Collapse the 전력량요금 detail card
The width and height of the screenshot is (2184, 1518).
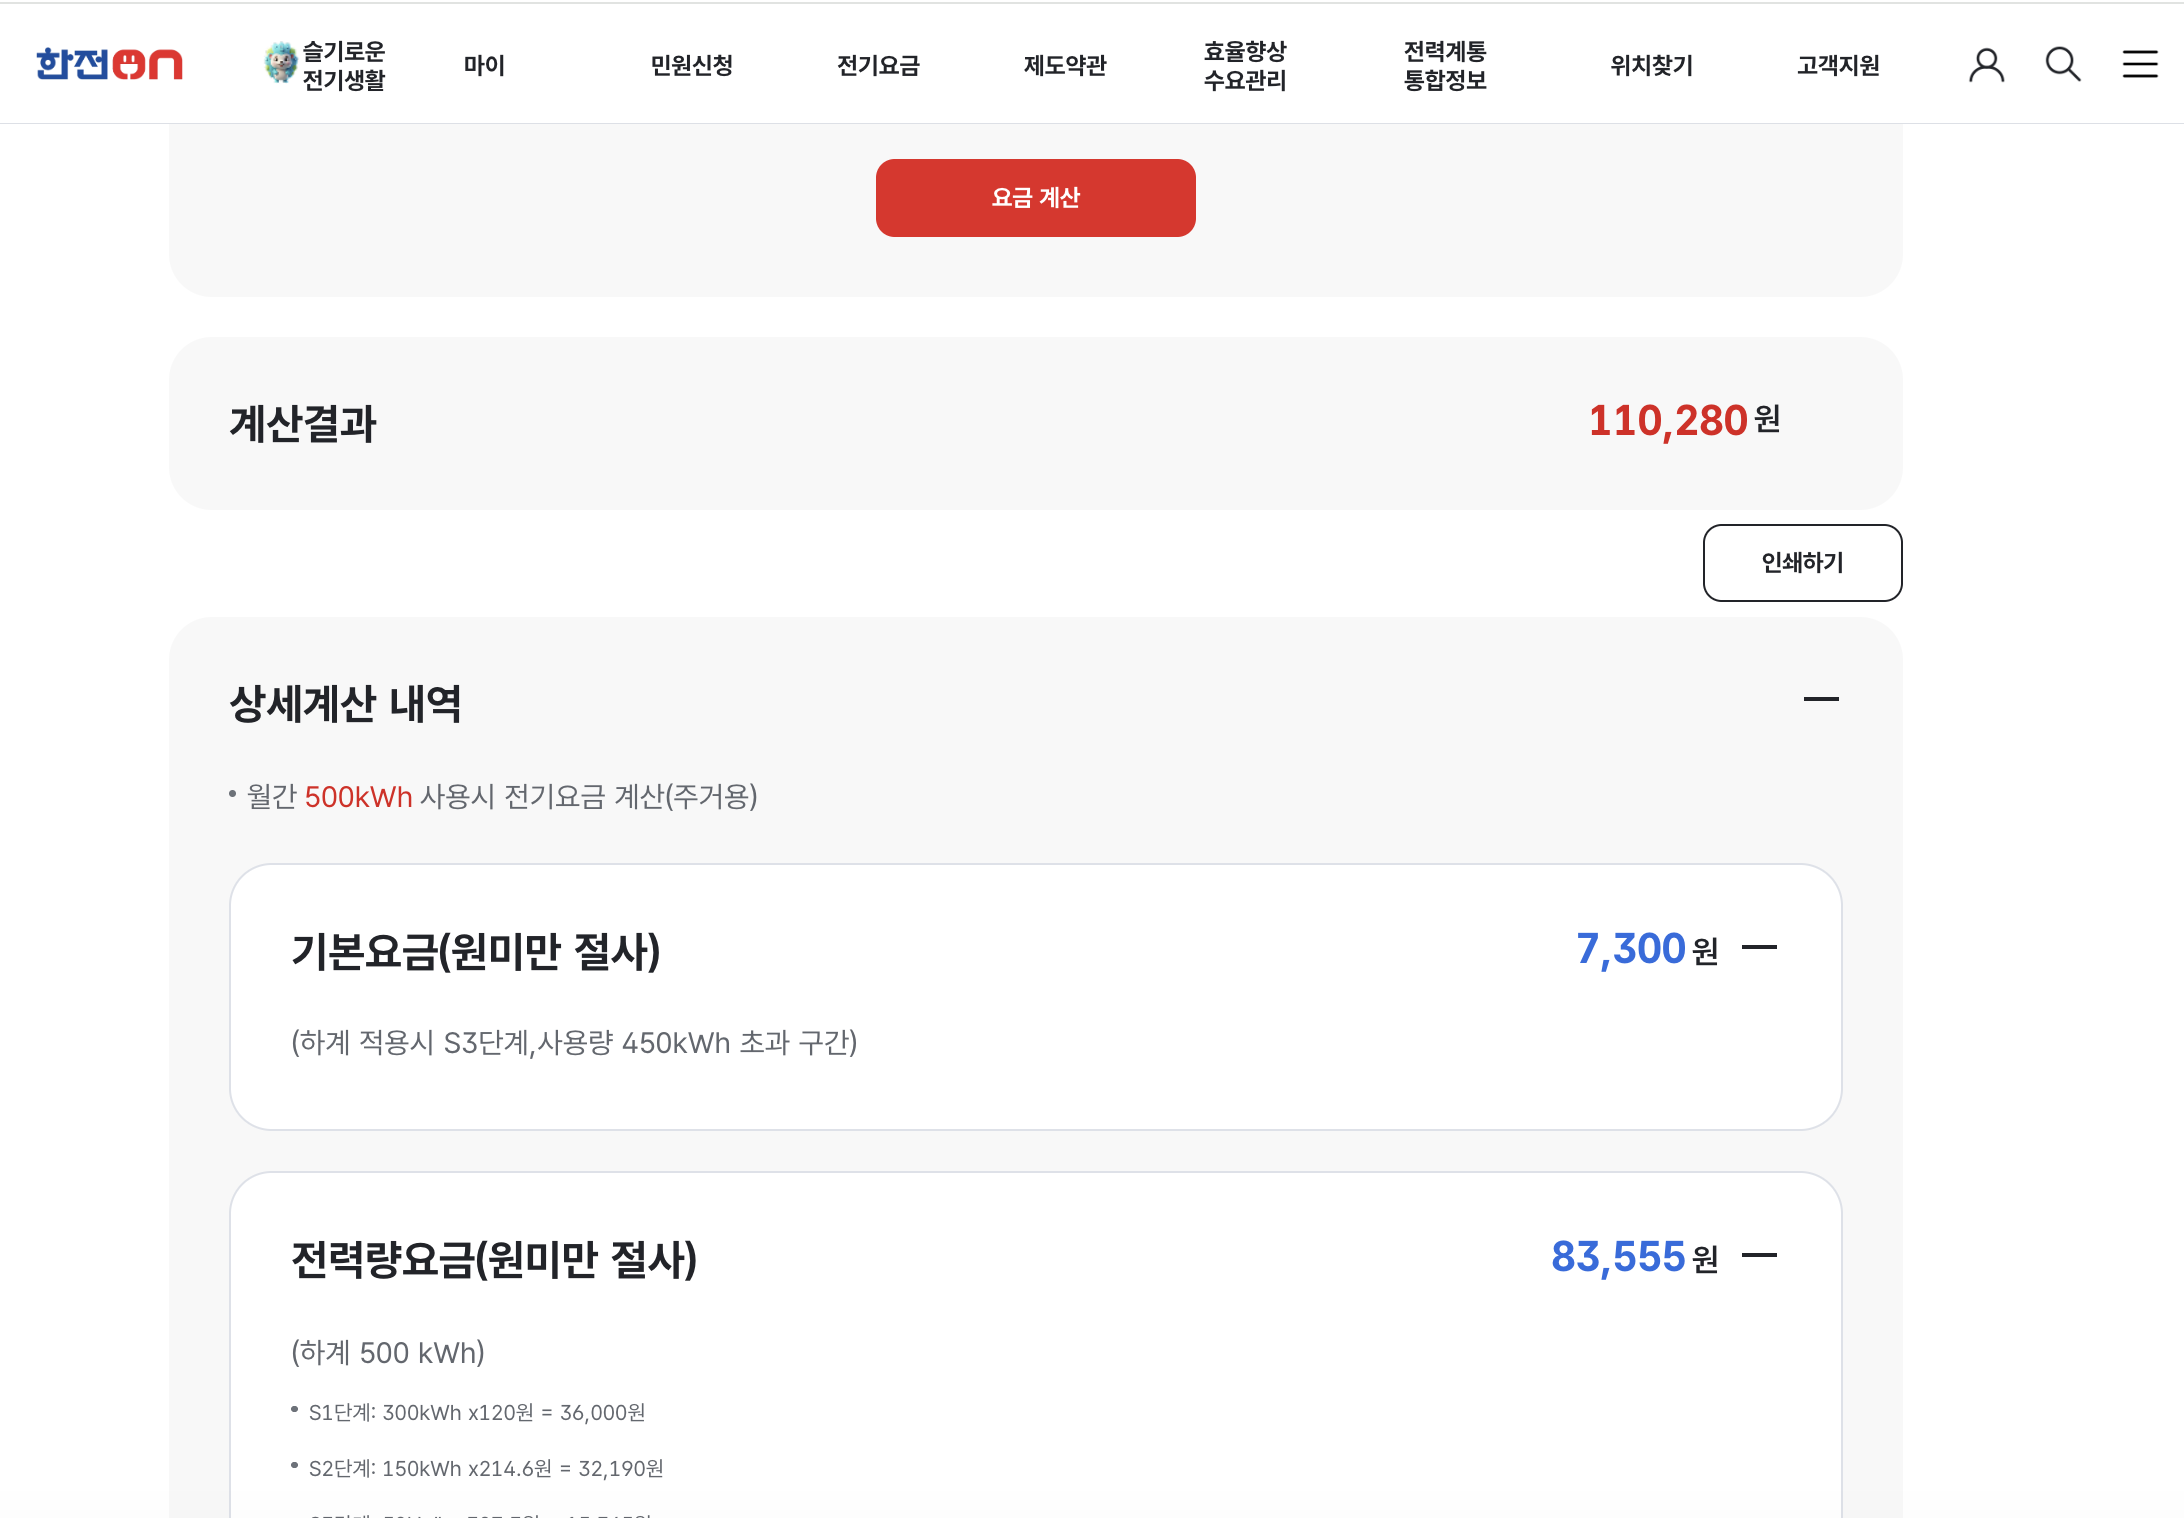point(1759,1255)
